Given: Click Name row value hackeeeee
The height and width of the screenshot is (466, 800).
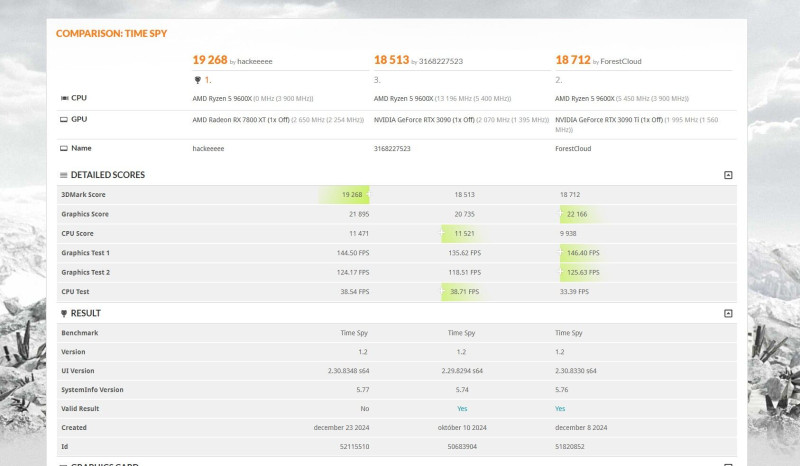Looking at the screenshot, I should pos(208,149).
